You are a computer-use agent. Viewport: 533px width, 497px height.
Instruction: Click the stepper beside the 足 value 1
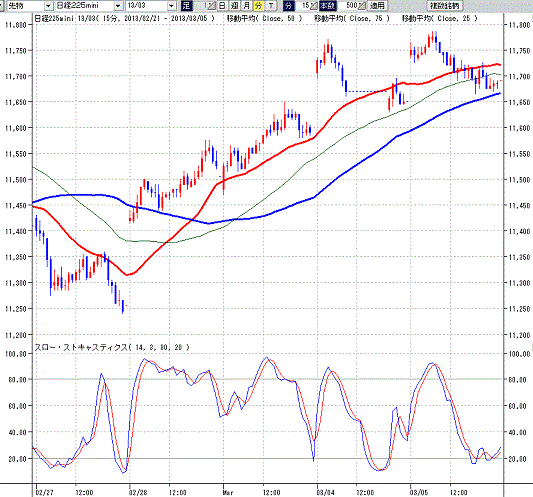click(211, 5)
